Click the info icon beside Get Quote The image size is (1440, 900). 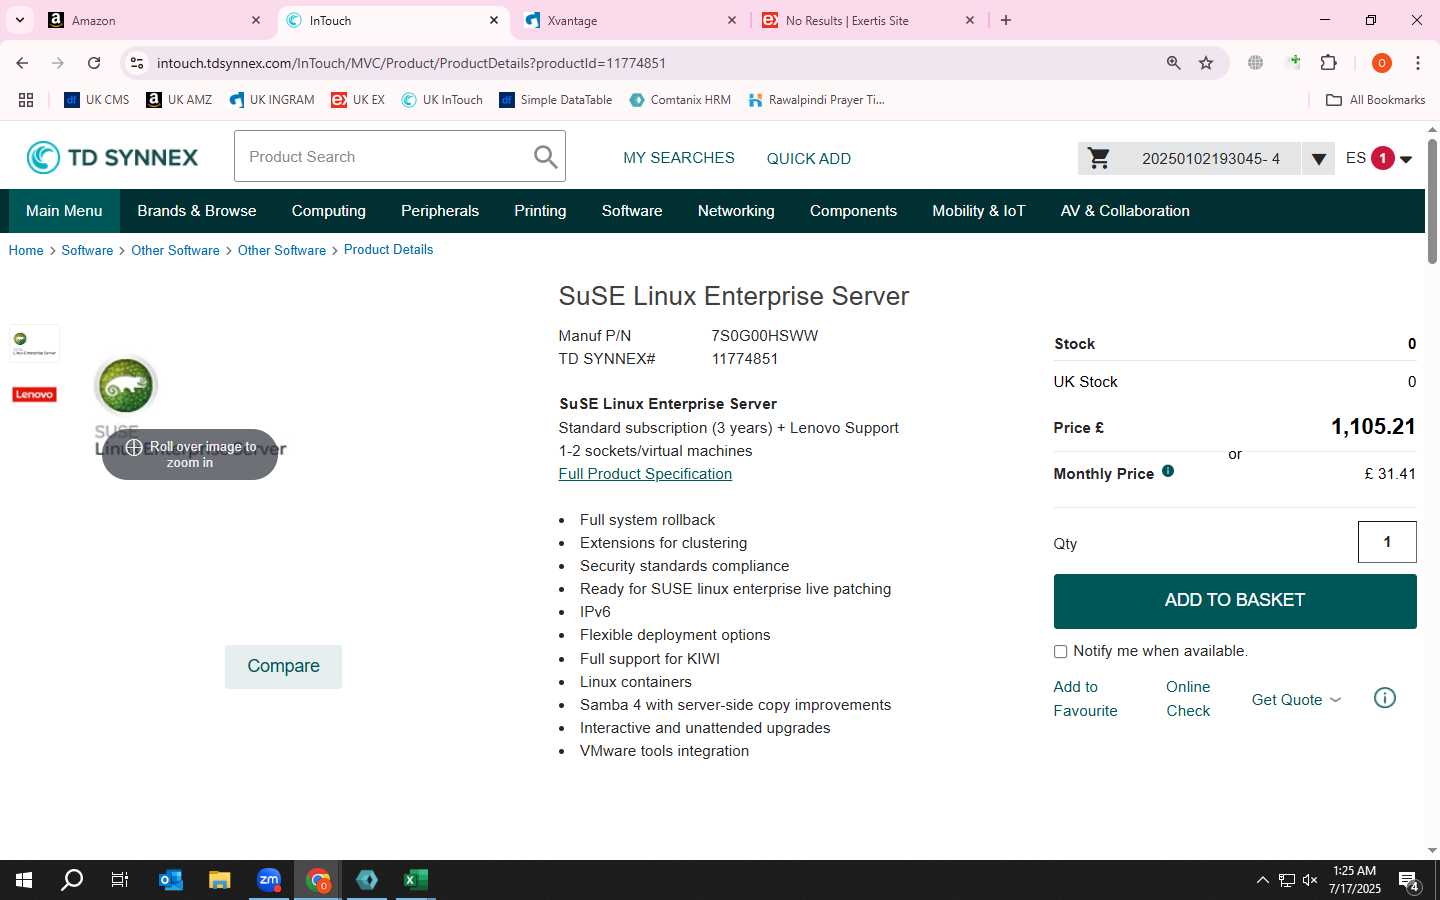coord(1385,698)
